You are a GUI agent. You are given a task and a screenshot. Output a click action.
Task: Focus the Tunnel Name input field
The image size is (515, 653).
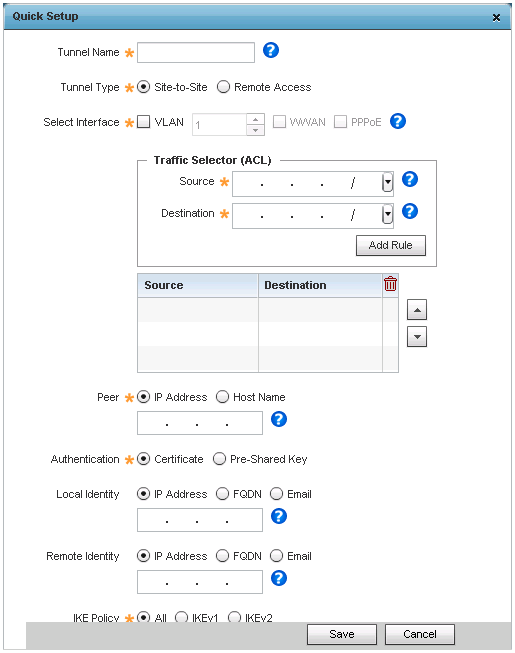click(x=196, y=52)
